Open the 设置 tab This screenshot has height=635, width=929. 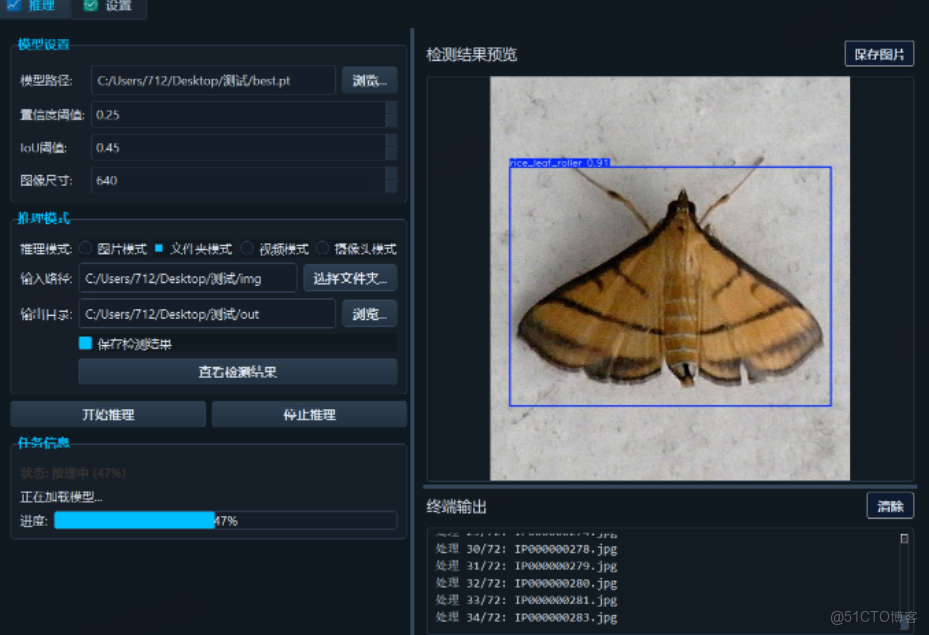(x=108, y=7)
